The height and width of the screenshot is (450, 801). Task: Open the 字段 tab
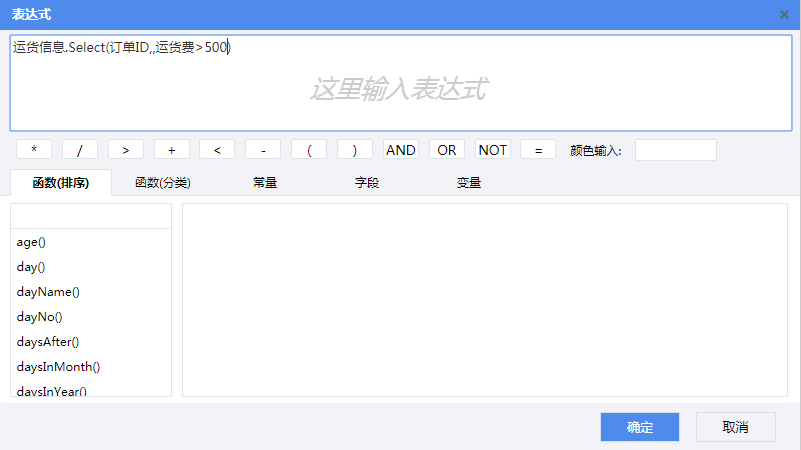pos(367,183)
